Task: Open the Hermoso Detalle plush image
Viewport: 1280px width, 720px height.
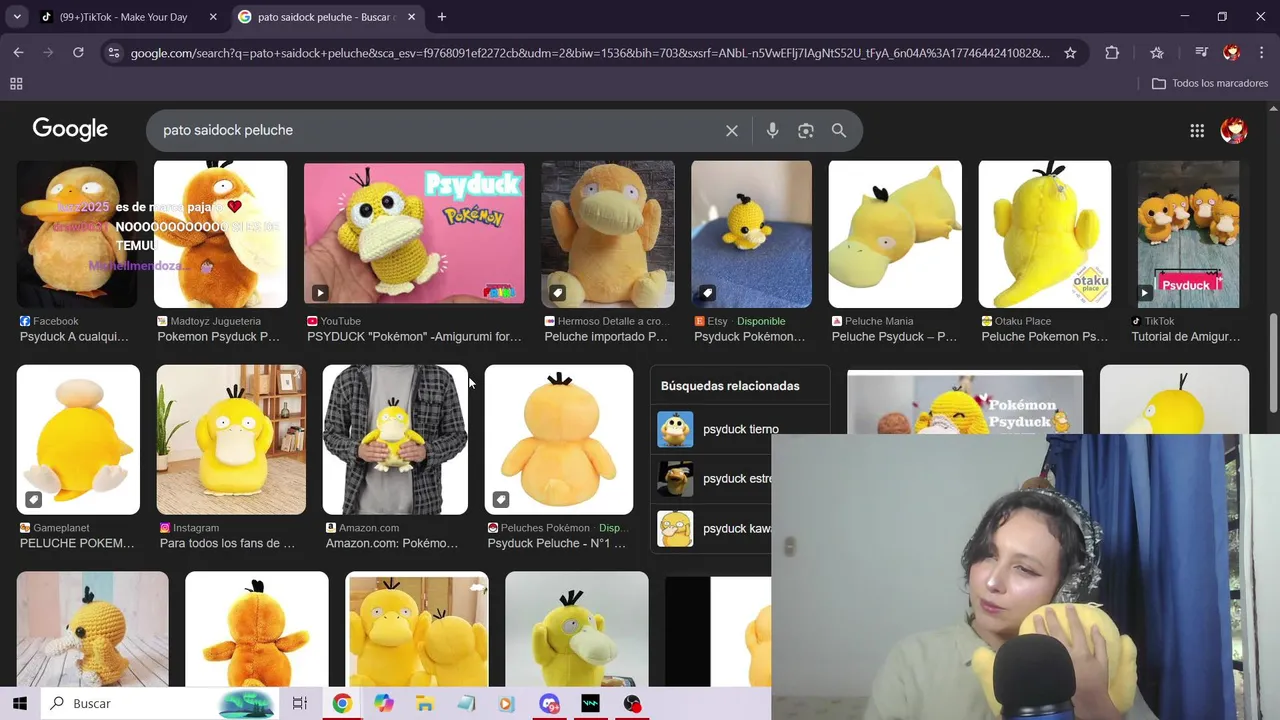Action: (x=608, y=233)
